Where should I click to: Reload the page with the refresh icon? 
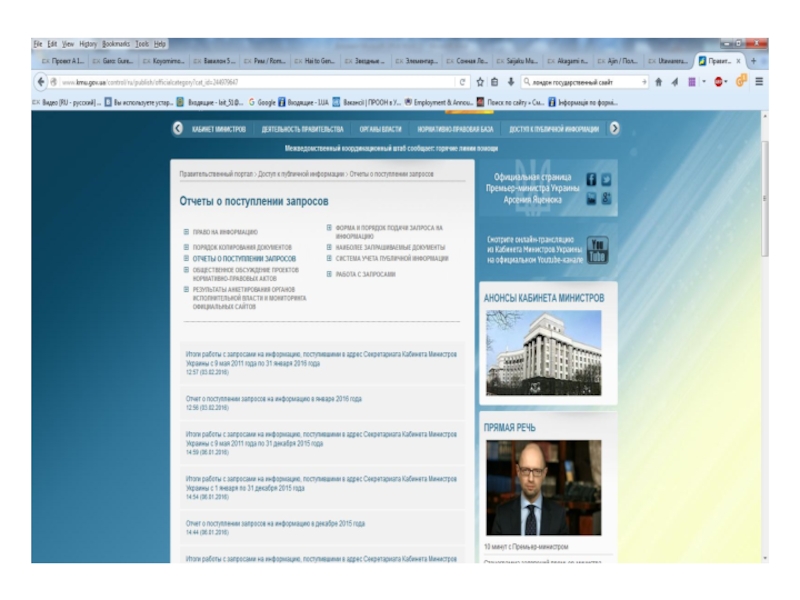tap(462, 82)
